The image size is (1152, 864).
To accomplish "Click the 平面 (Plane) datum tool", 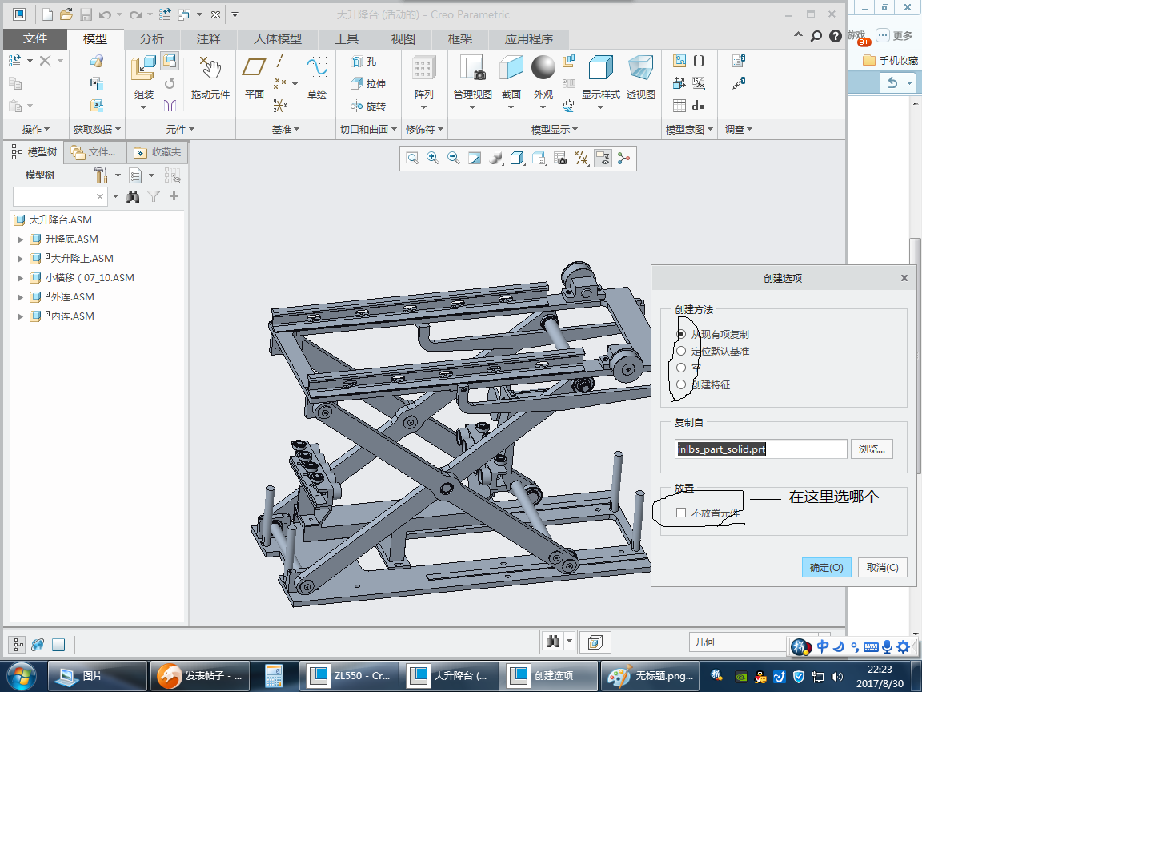I will pyautogui.click(x=254, y=78).
